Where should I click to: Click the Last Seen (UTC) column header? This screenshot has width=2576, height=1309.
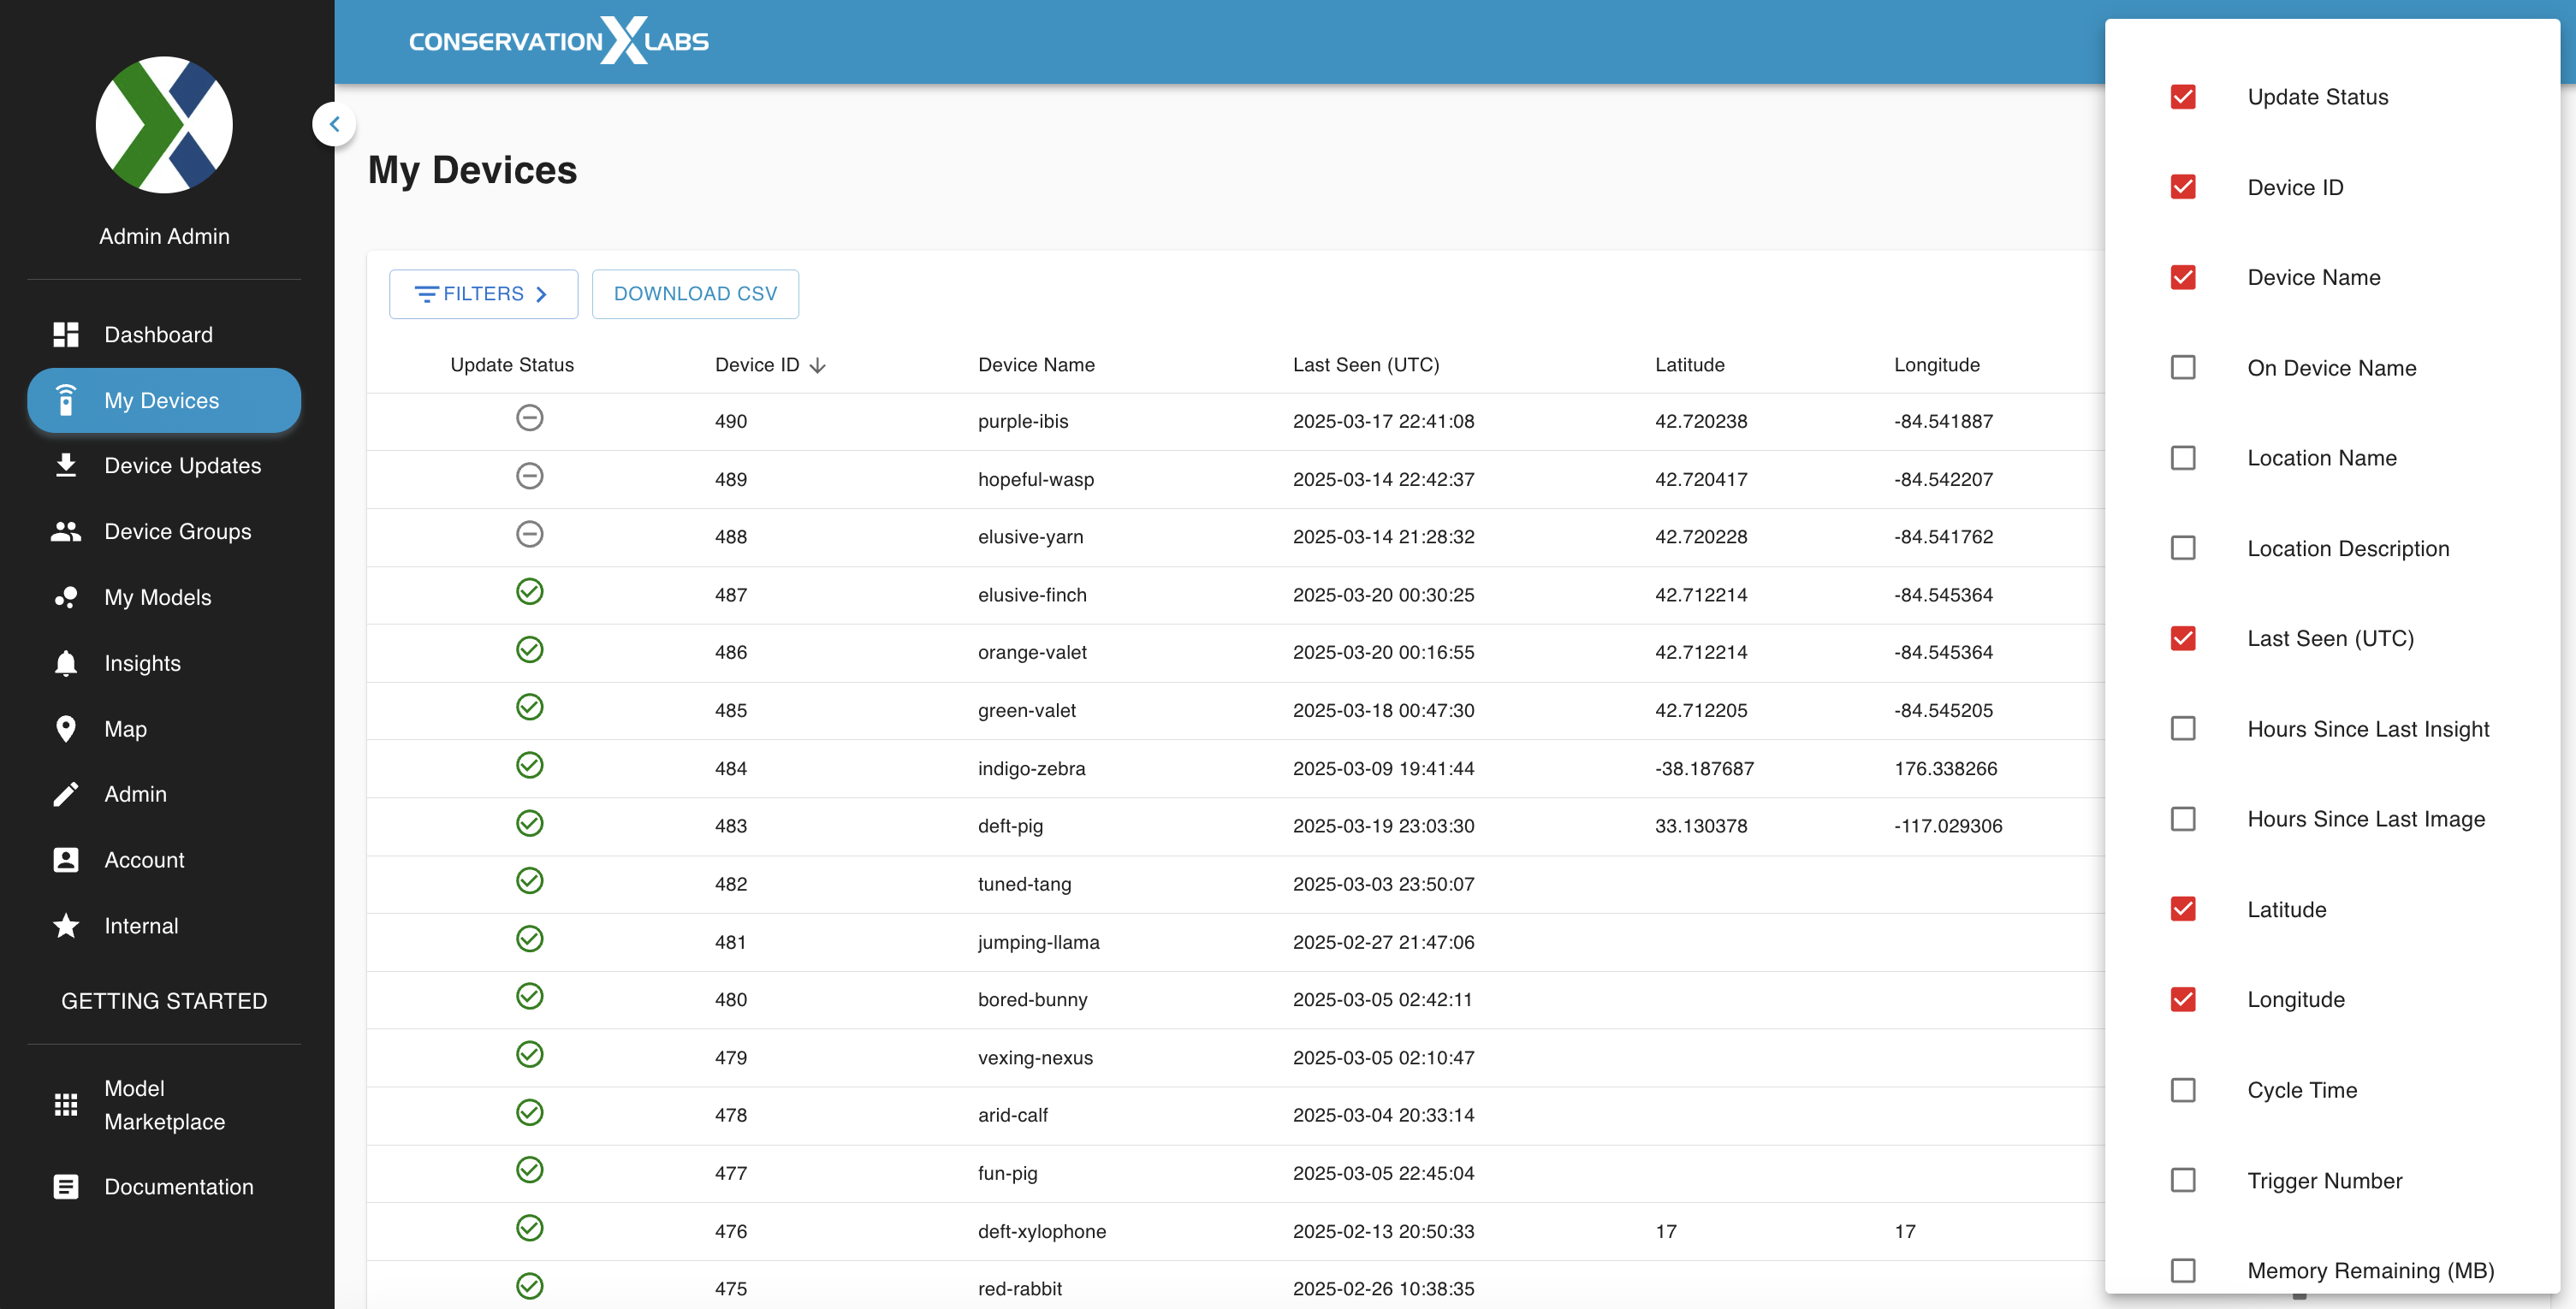(x=1365, y=365)
